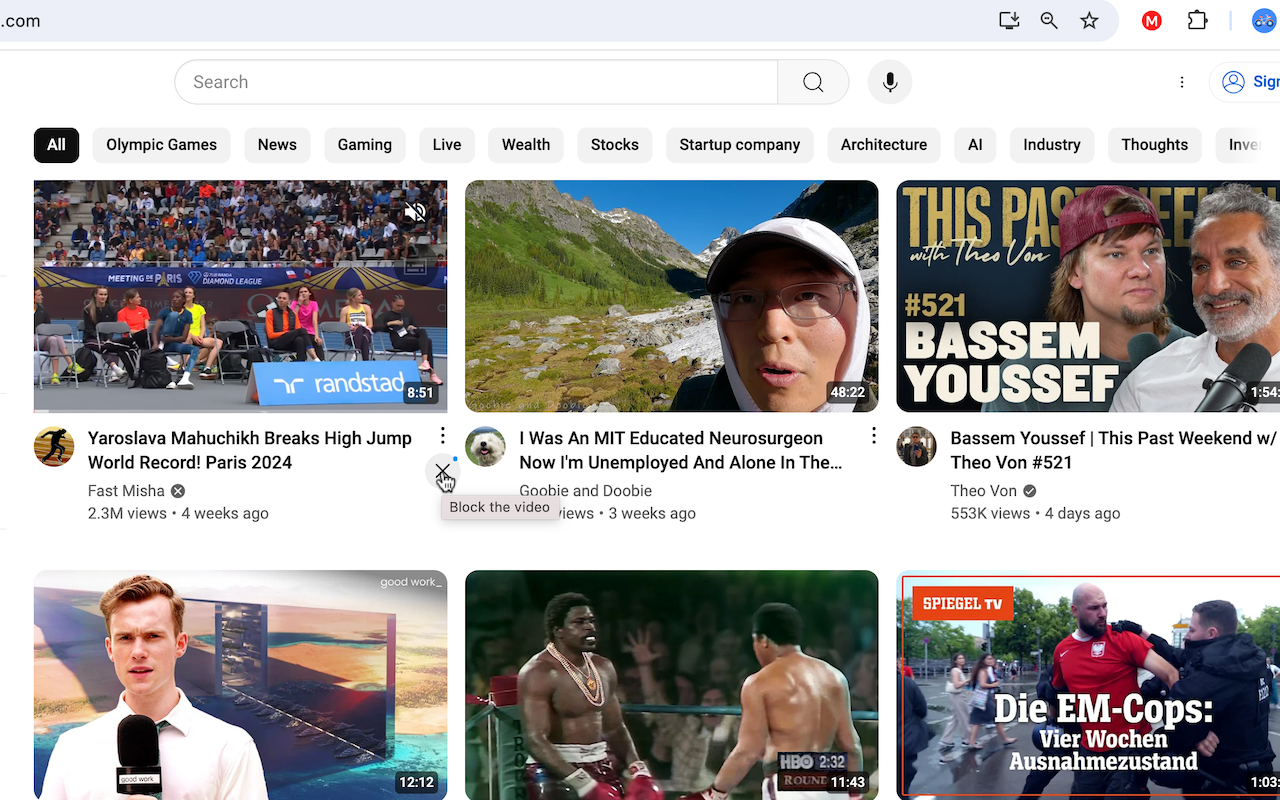Click the Sign in button
Screen dimensions: 1280x800
coord(1246,82)
